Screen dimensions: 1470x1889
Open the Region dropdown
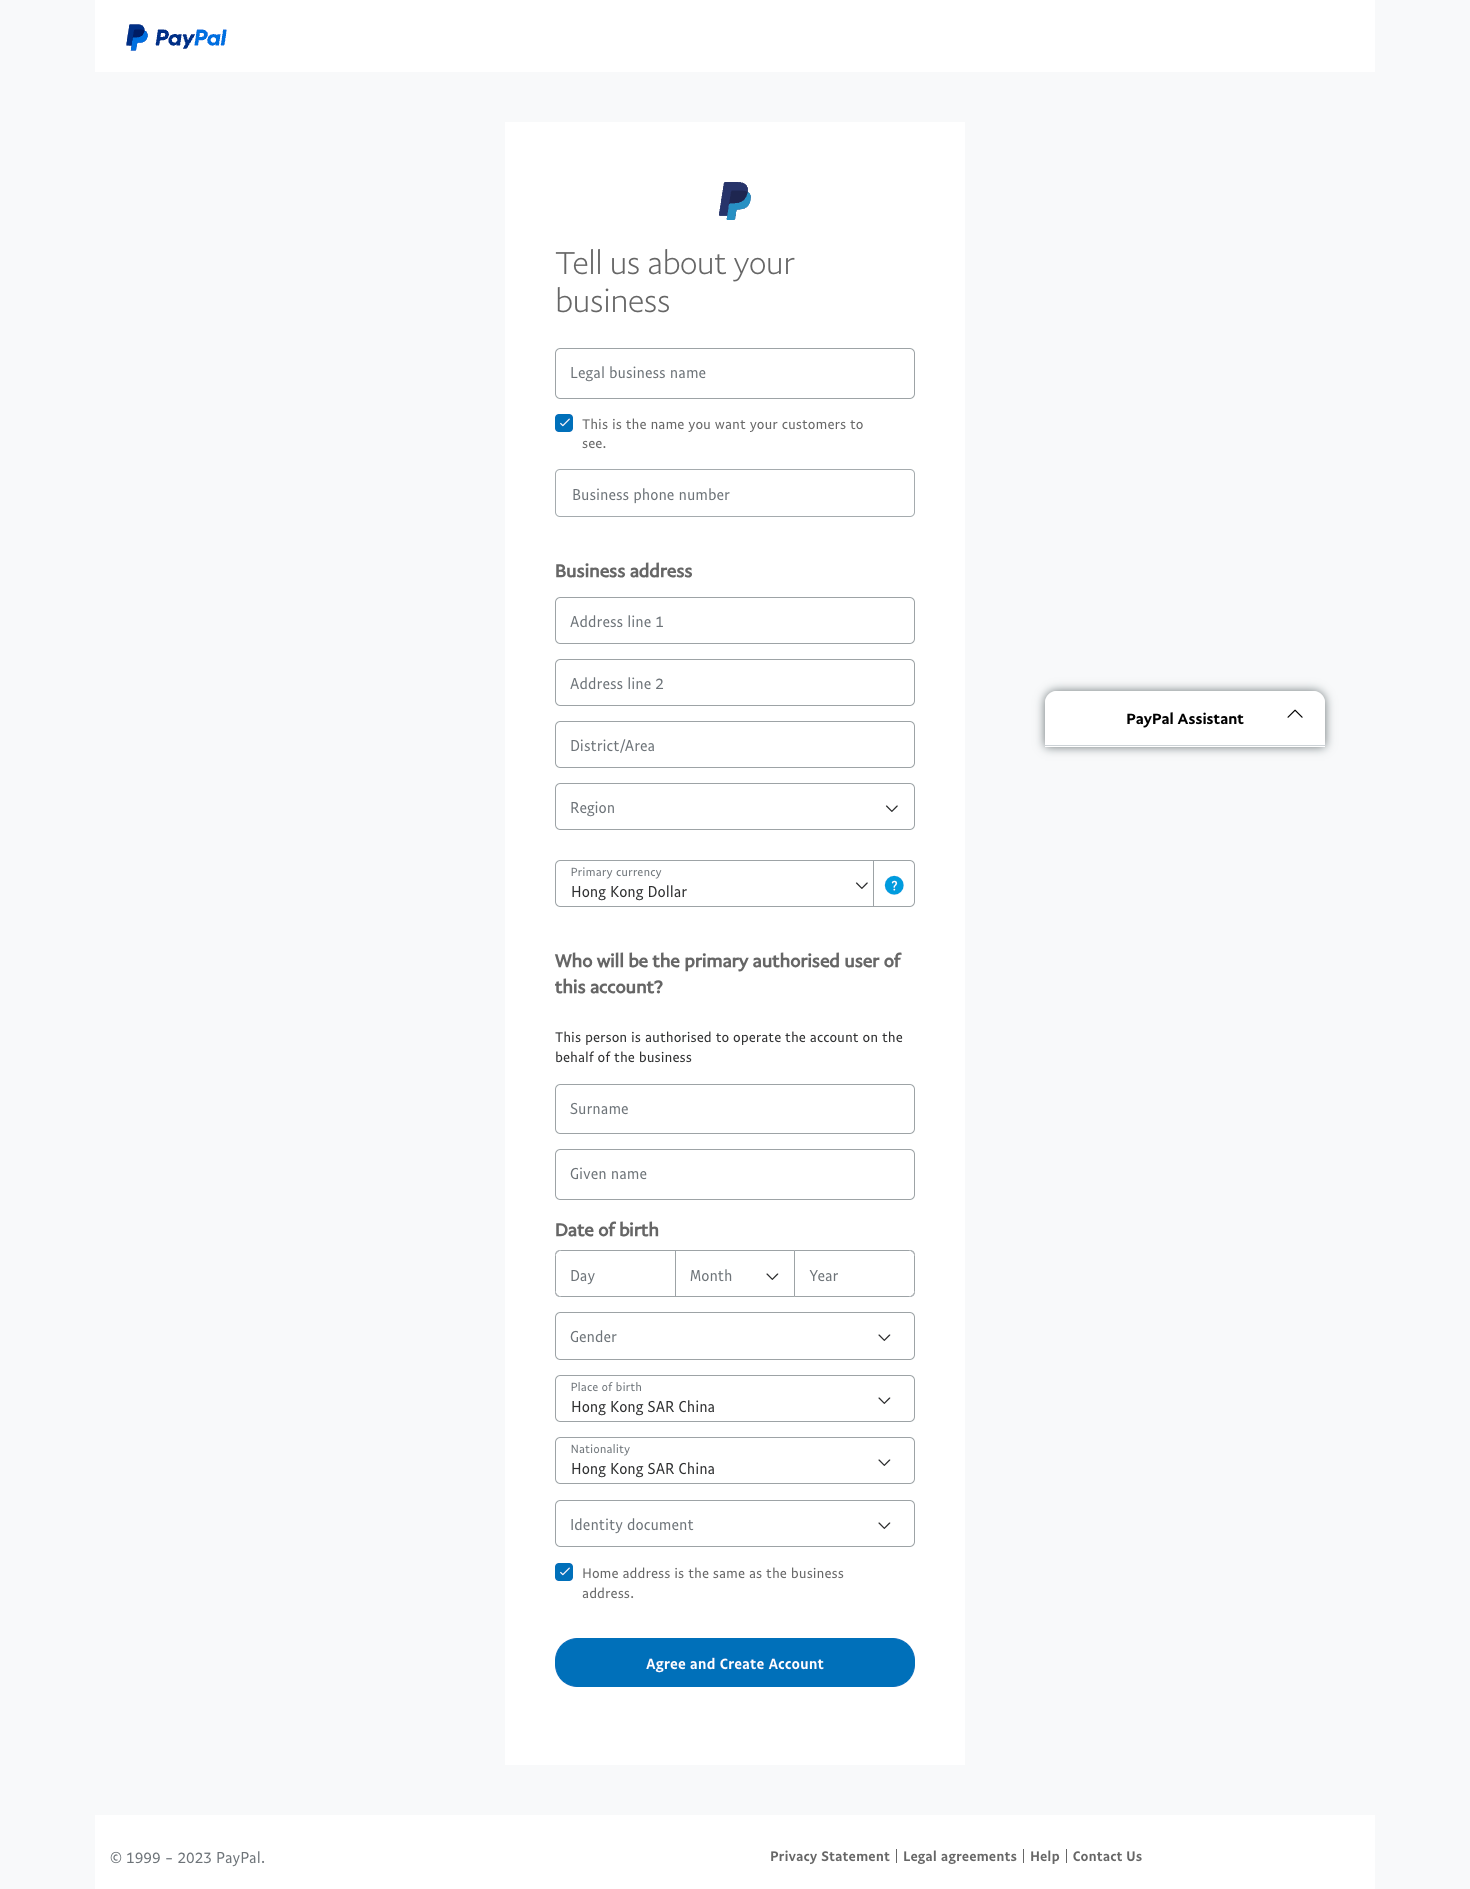pos(735,807)
